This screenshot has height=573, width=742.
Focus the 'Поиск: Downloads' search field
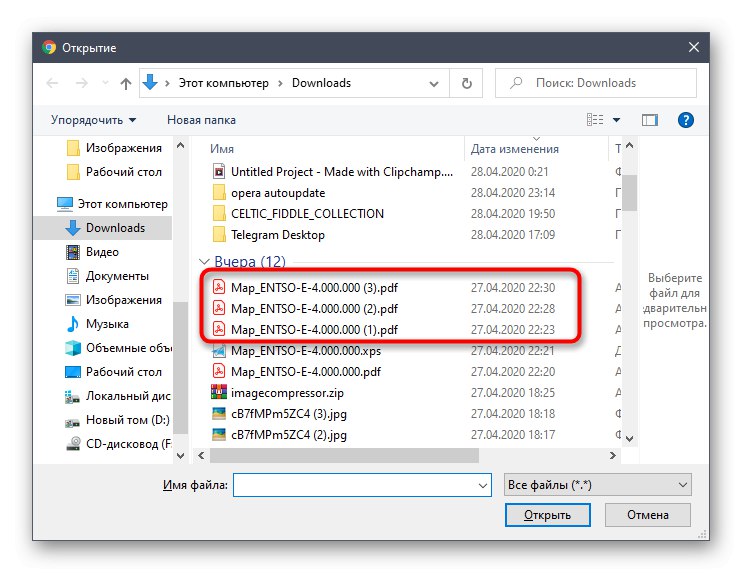pyautogui.click(x=596, y=83)
